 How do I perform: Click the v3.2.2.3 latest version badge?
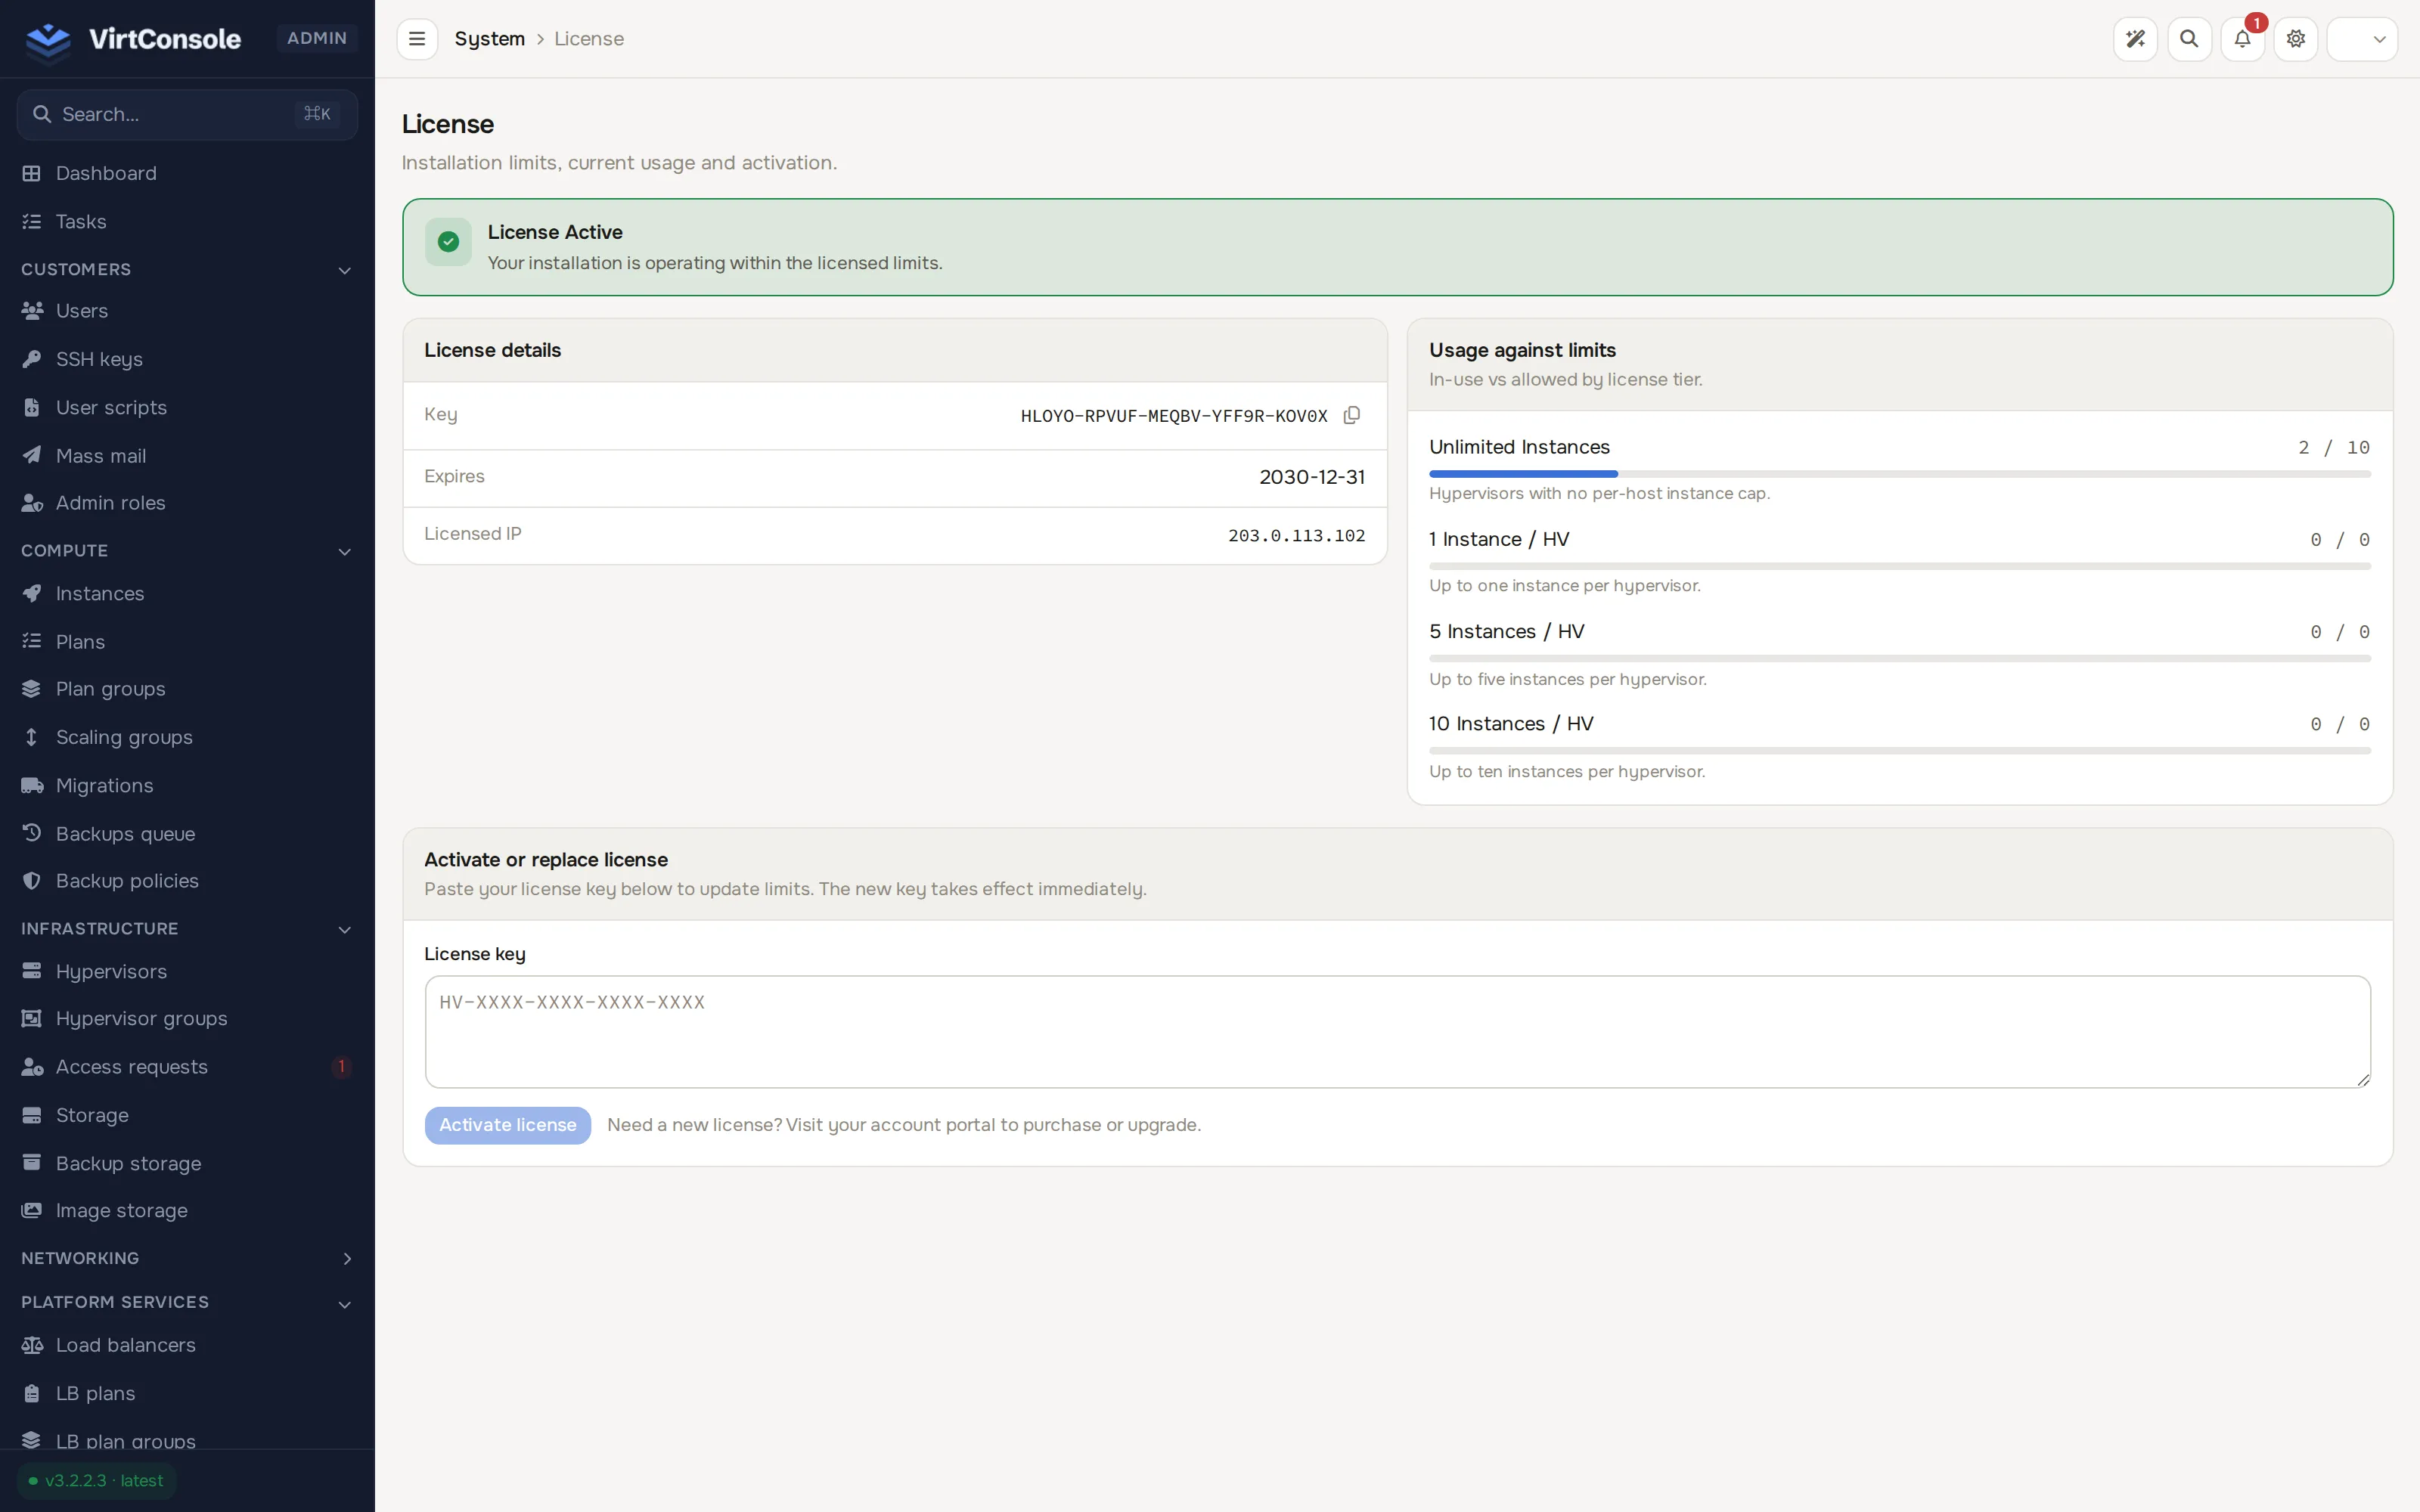point(97,1481)
